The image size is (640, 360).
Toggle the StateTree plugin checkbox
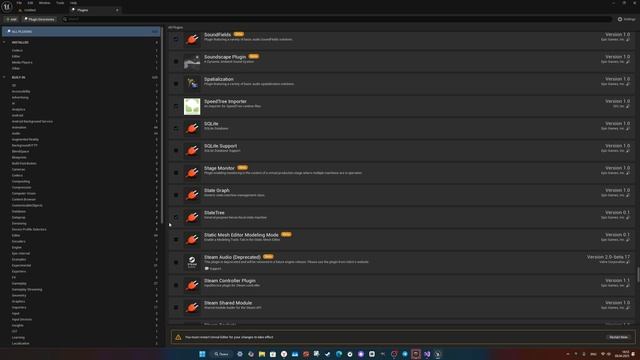176,217
